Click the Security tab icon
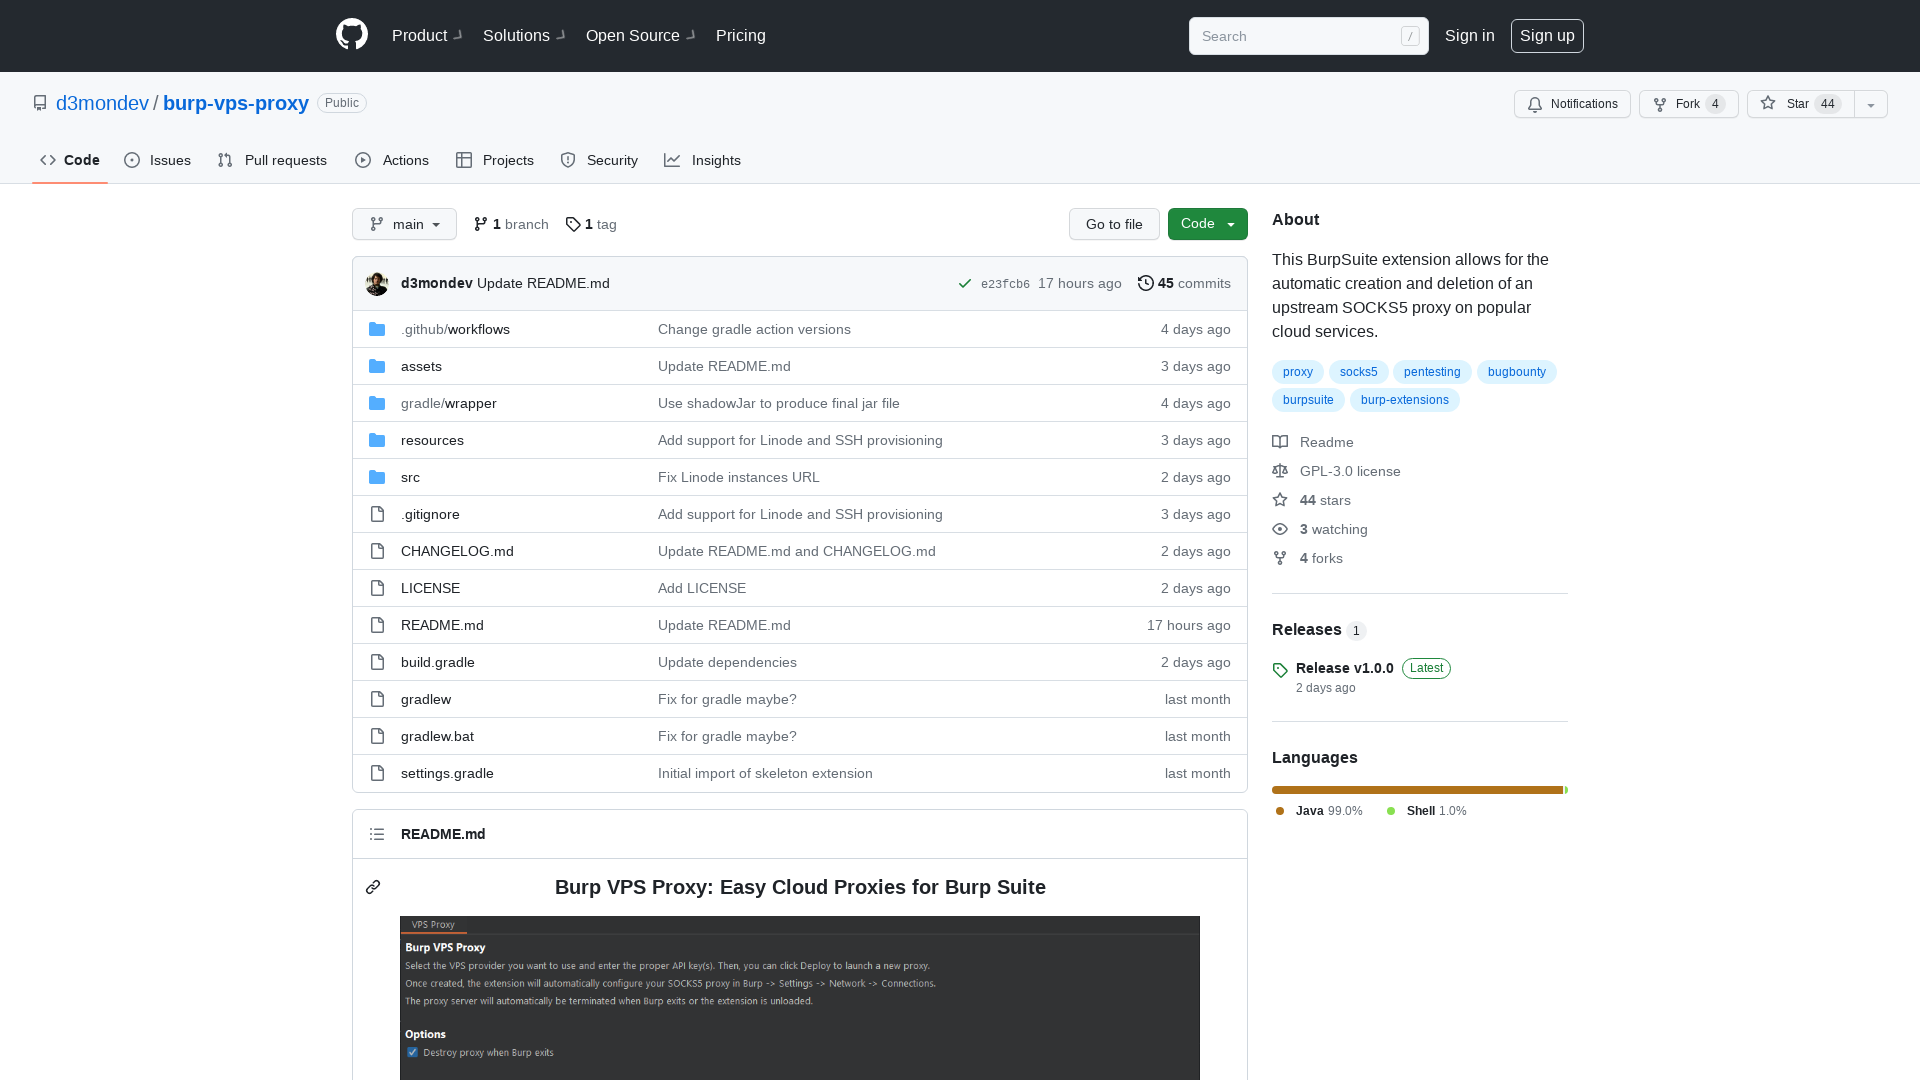Image resolution: width=1920 pixels, height=1080 pixels. 567,160
